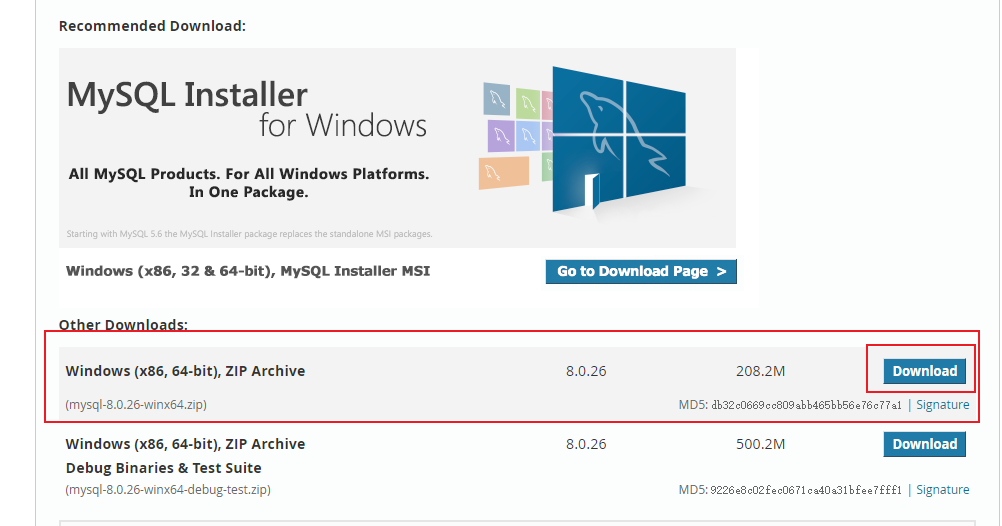Click the Go to Download Page button
The image size is (1002, 526).
641,271
